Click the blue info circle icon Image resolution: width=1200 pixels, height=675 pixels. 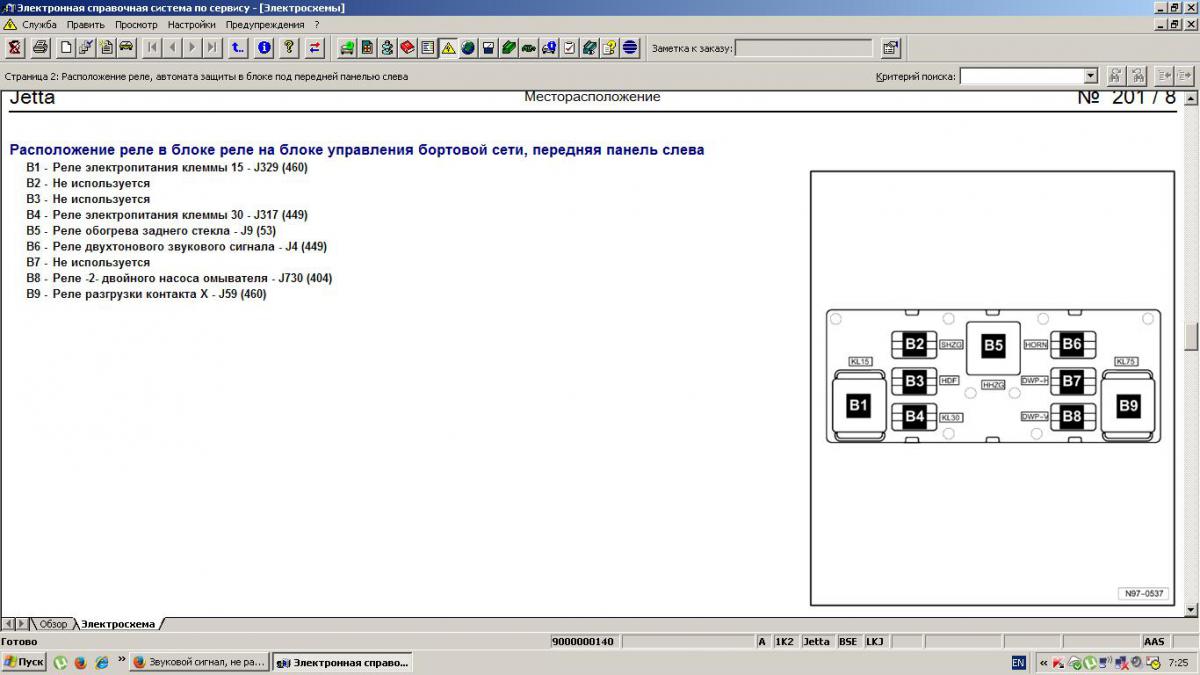(x=264, y=47)
